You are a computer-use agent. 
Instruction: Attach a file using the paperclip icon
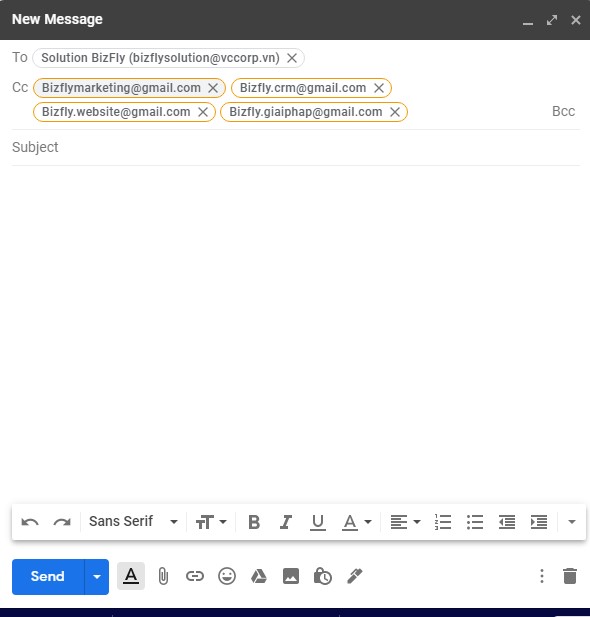(x=163, y=576)
